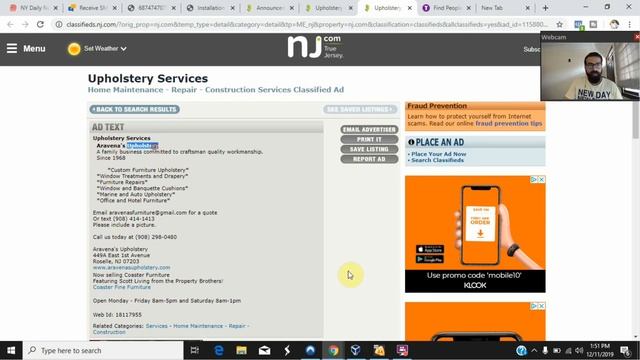The image size is (640, 360).
Task: Open Windows Start menu
Action: pyautogui.click(x=11, y=350)
